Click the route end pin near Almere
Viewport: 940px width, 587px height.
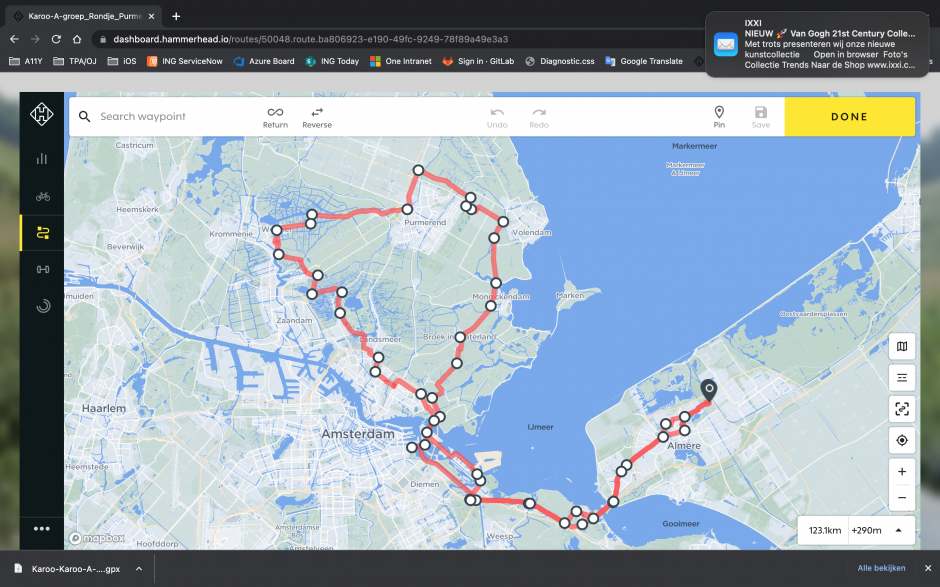(x=709, y=391)
